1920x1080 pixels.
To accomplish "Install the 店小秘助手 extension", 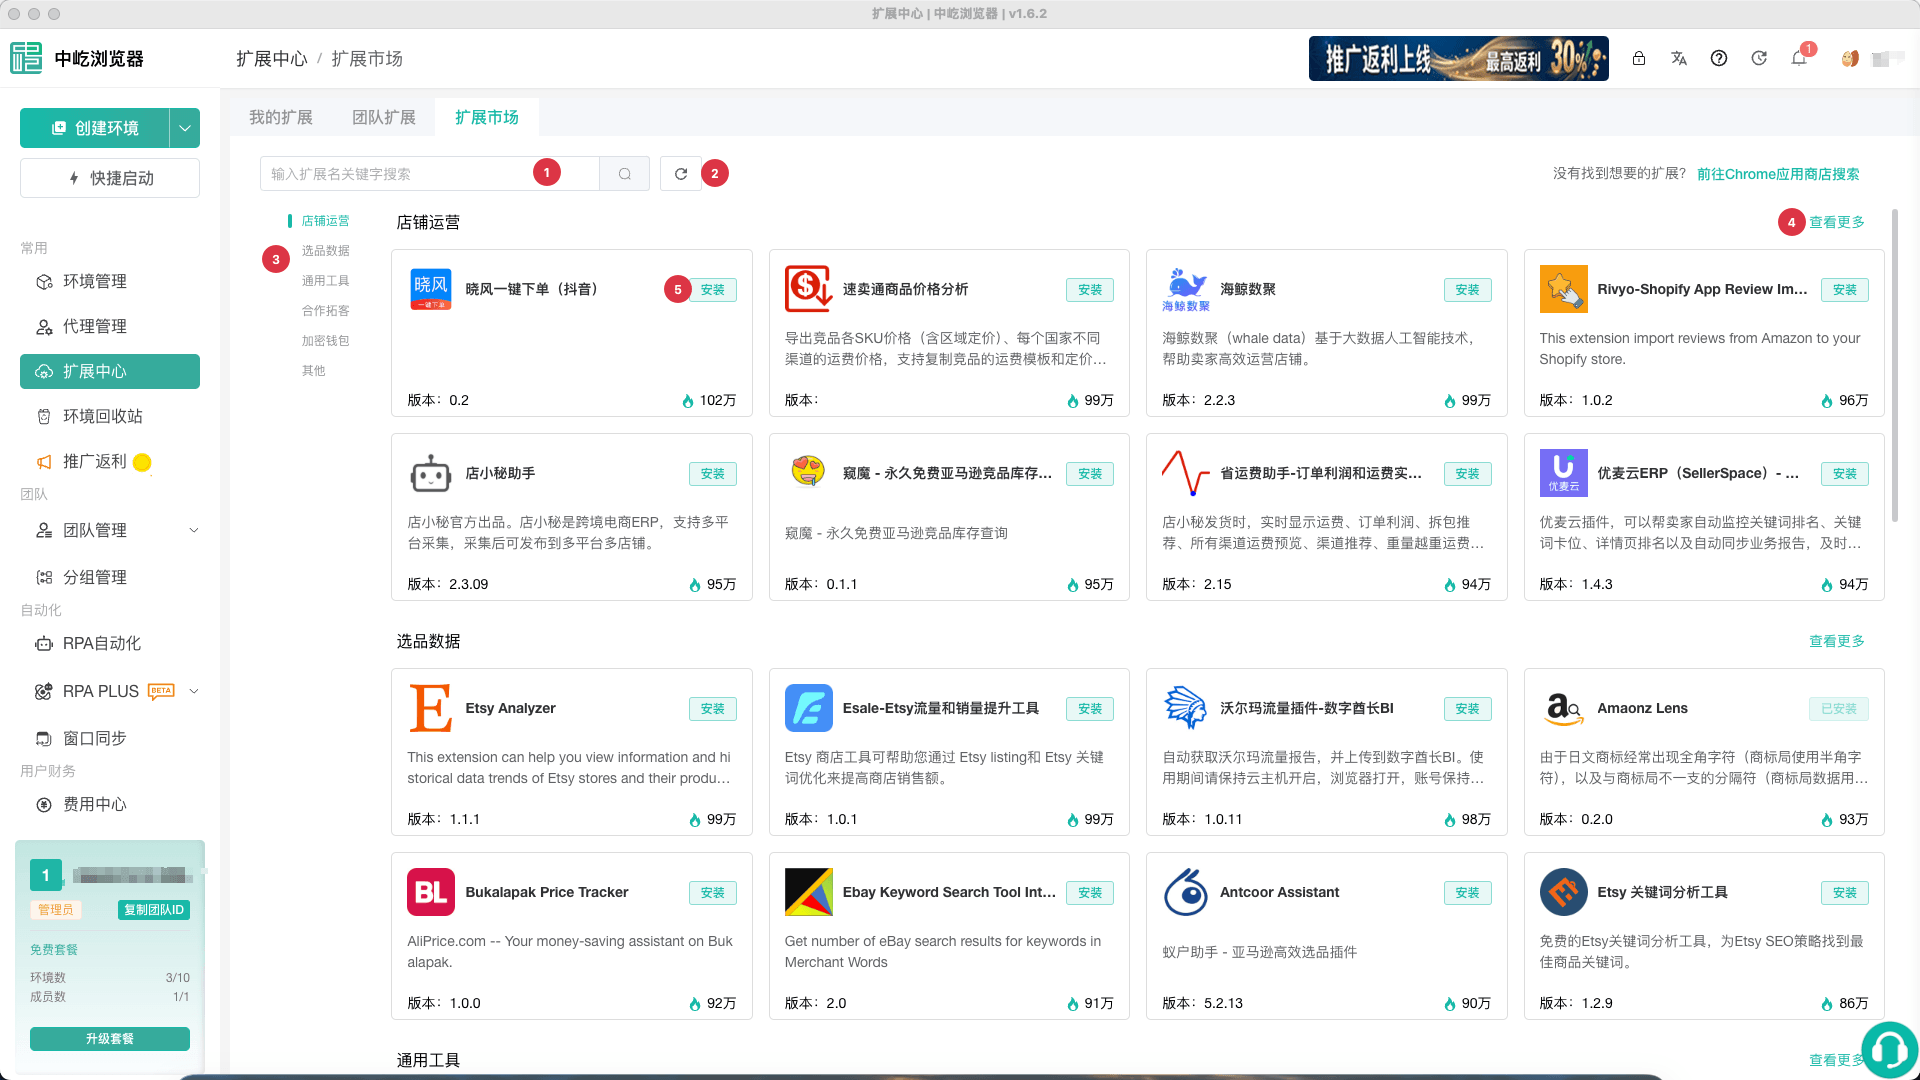I will click(713, 474).
